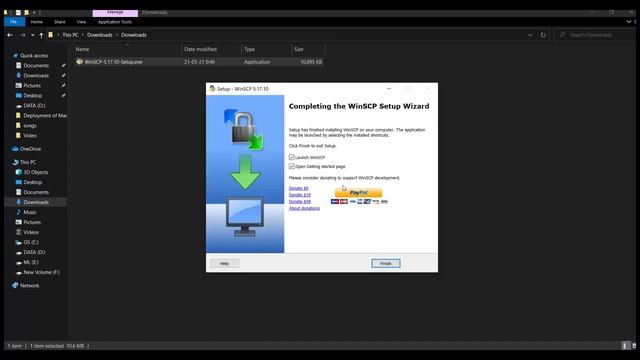Viewport: 640px width, 360px height.
Task: Open OneDrive in navigation pane
Action: click(x=30, y=149)
